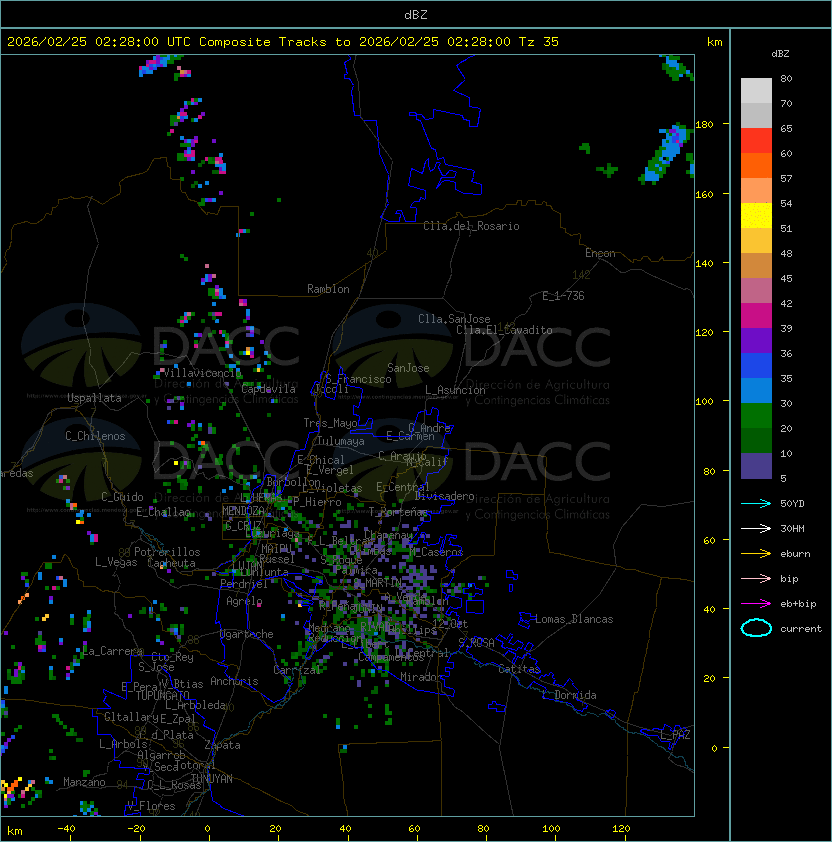Select the bright green 30 dBZ swatch
Viewport: 832px width, 842px height.
pyautogui.click(x=756, y=416)
